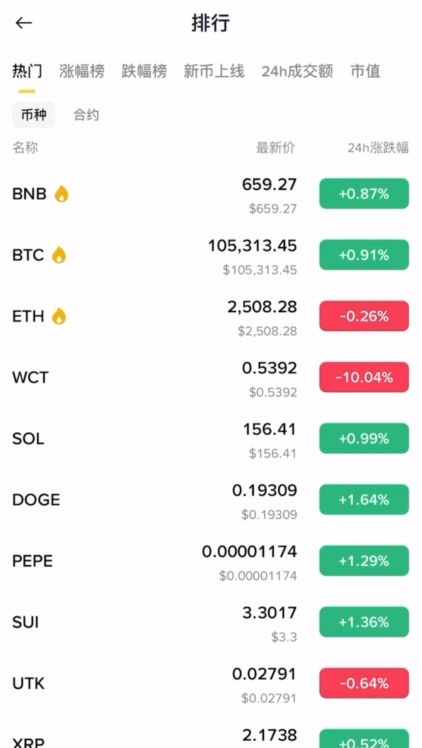
Task: Tap the flame icon beside BTC
Action: 59,255
